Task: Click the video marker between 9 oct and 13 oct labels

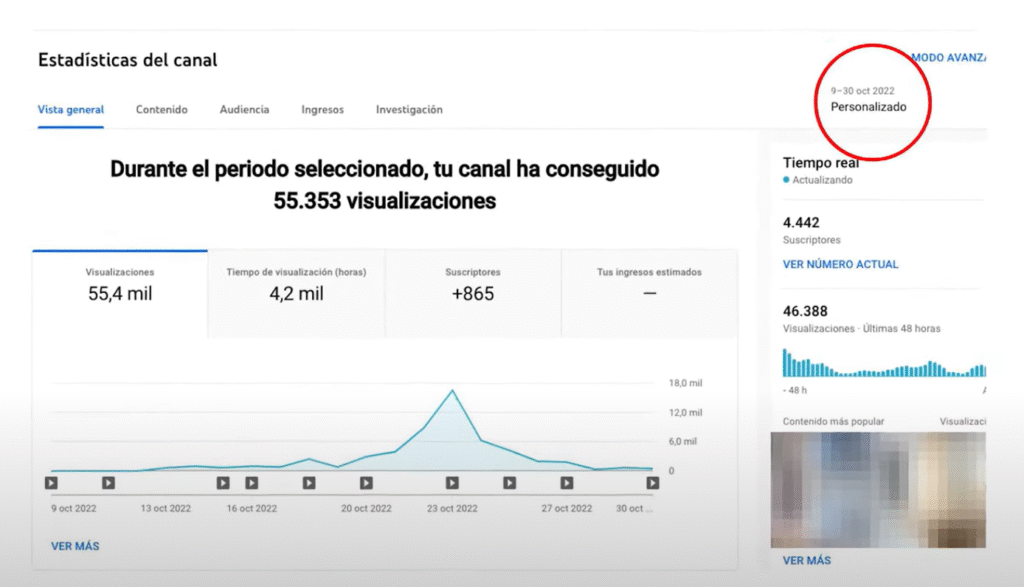Action: 108,483
